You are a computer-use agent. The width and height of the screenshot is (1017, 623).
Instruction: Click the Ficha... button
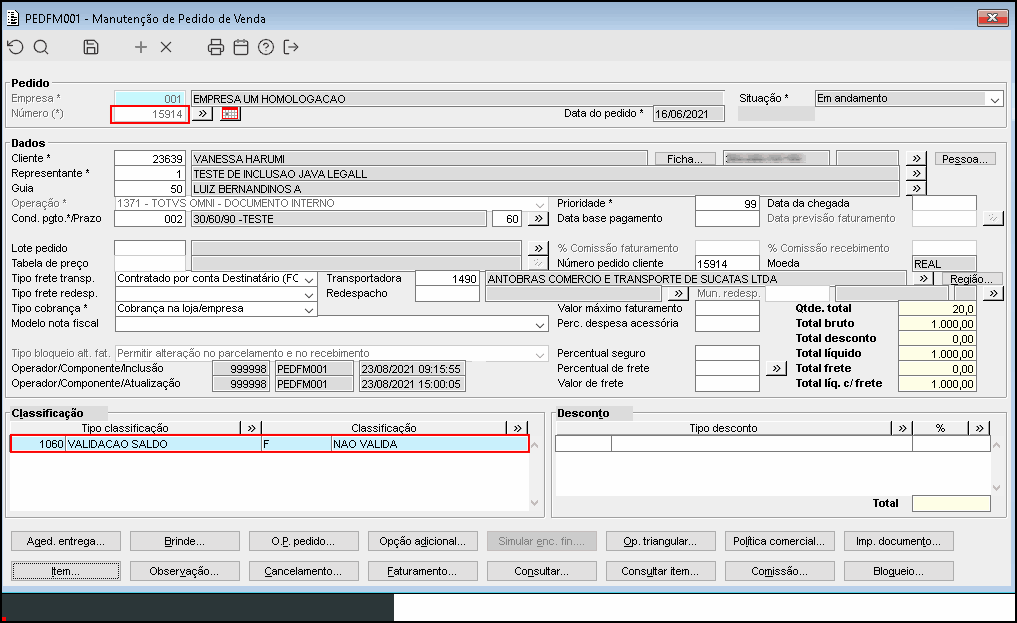point(686,159)
